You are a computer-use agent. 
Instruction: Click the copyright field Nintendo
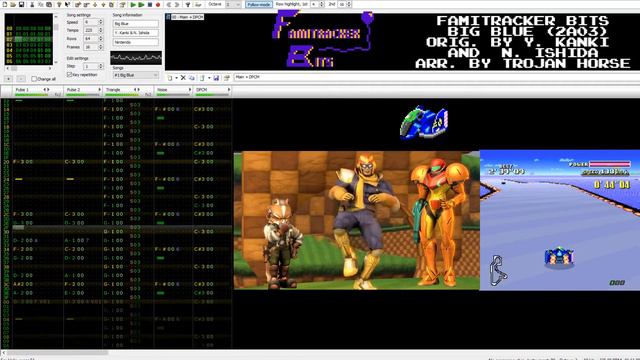pos(136,42)
